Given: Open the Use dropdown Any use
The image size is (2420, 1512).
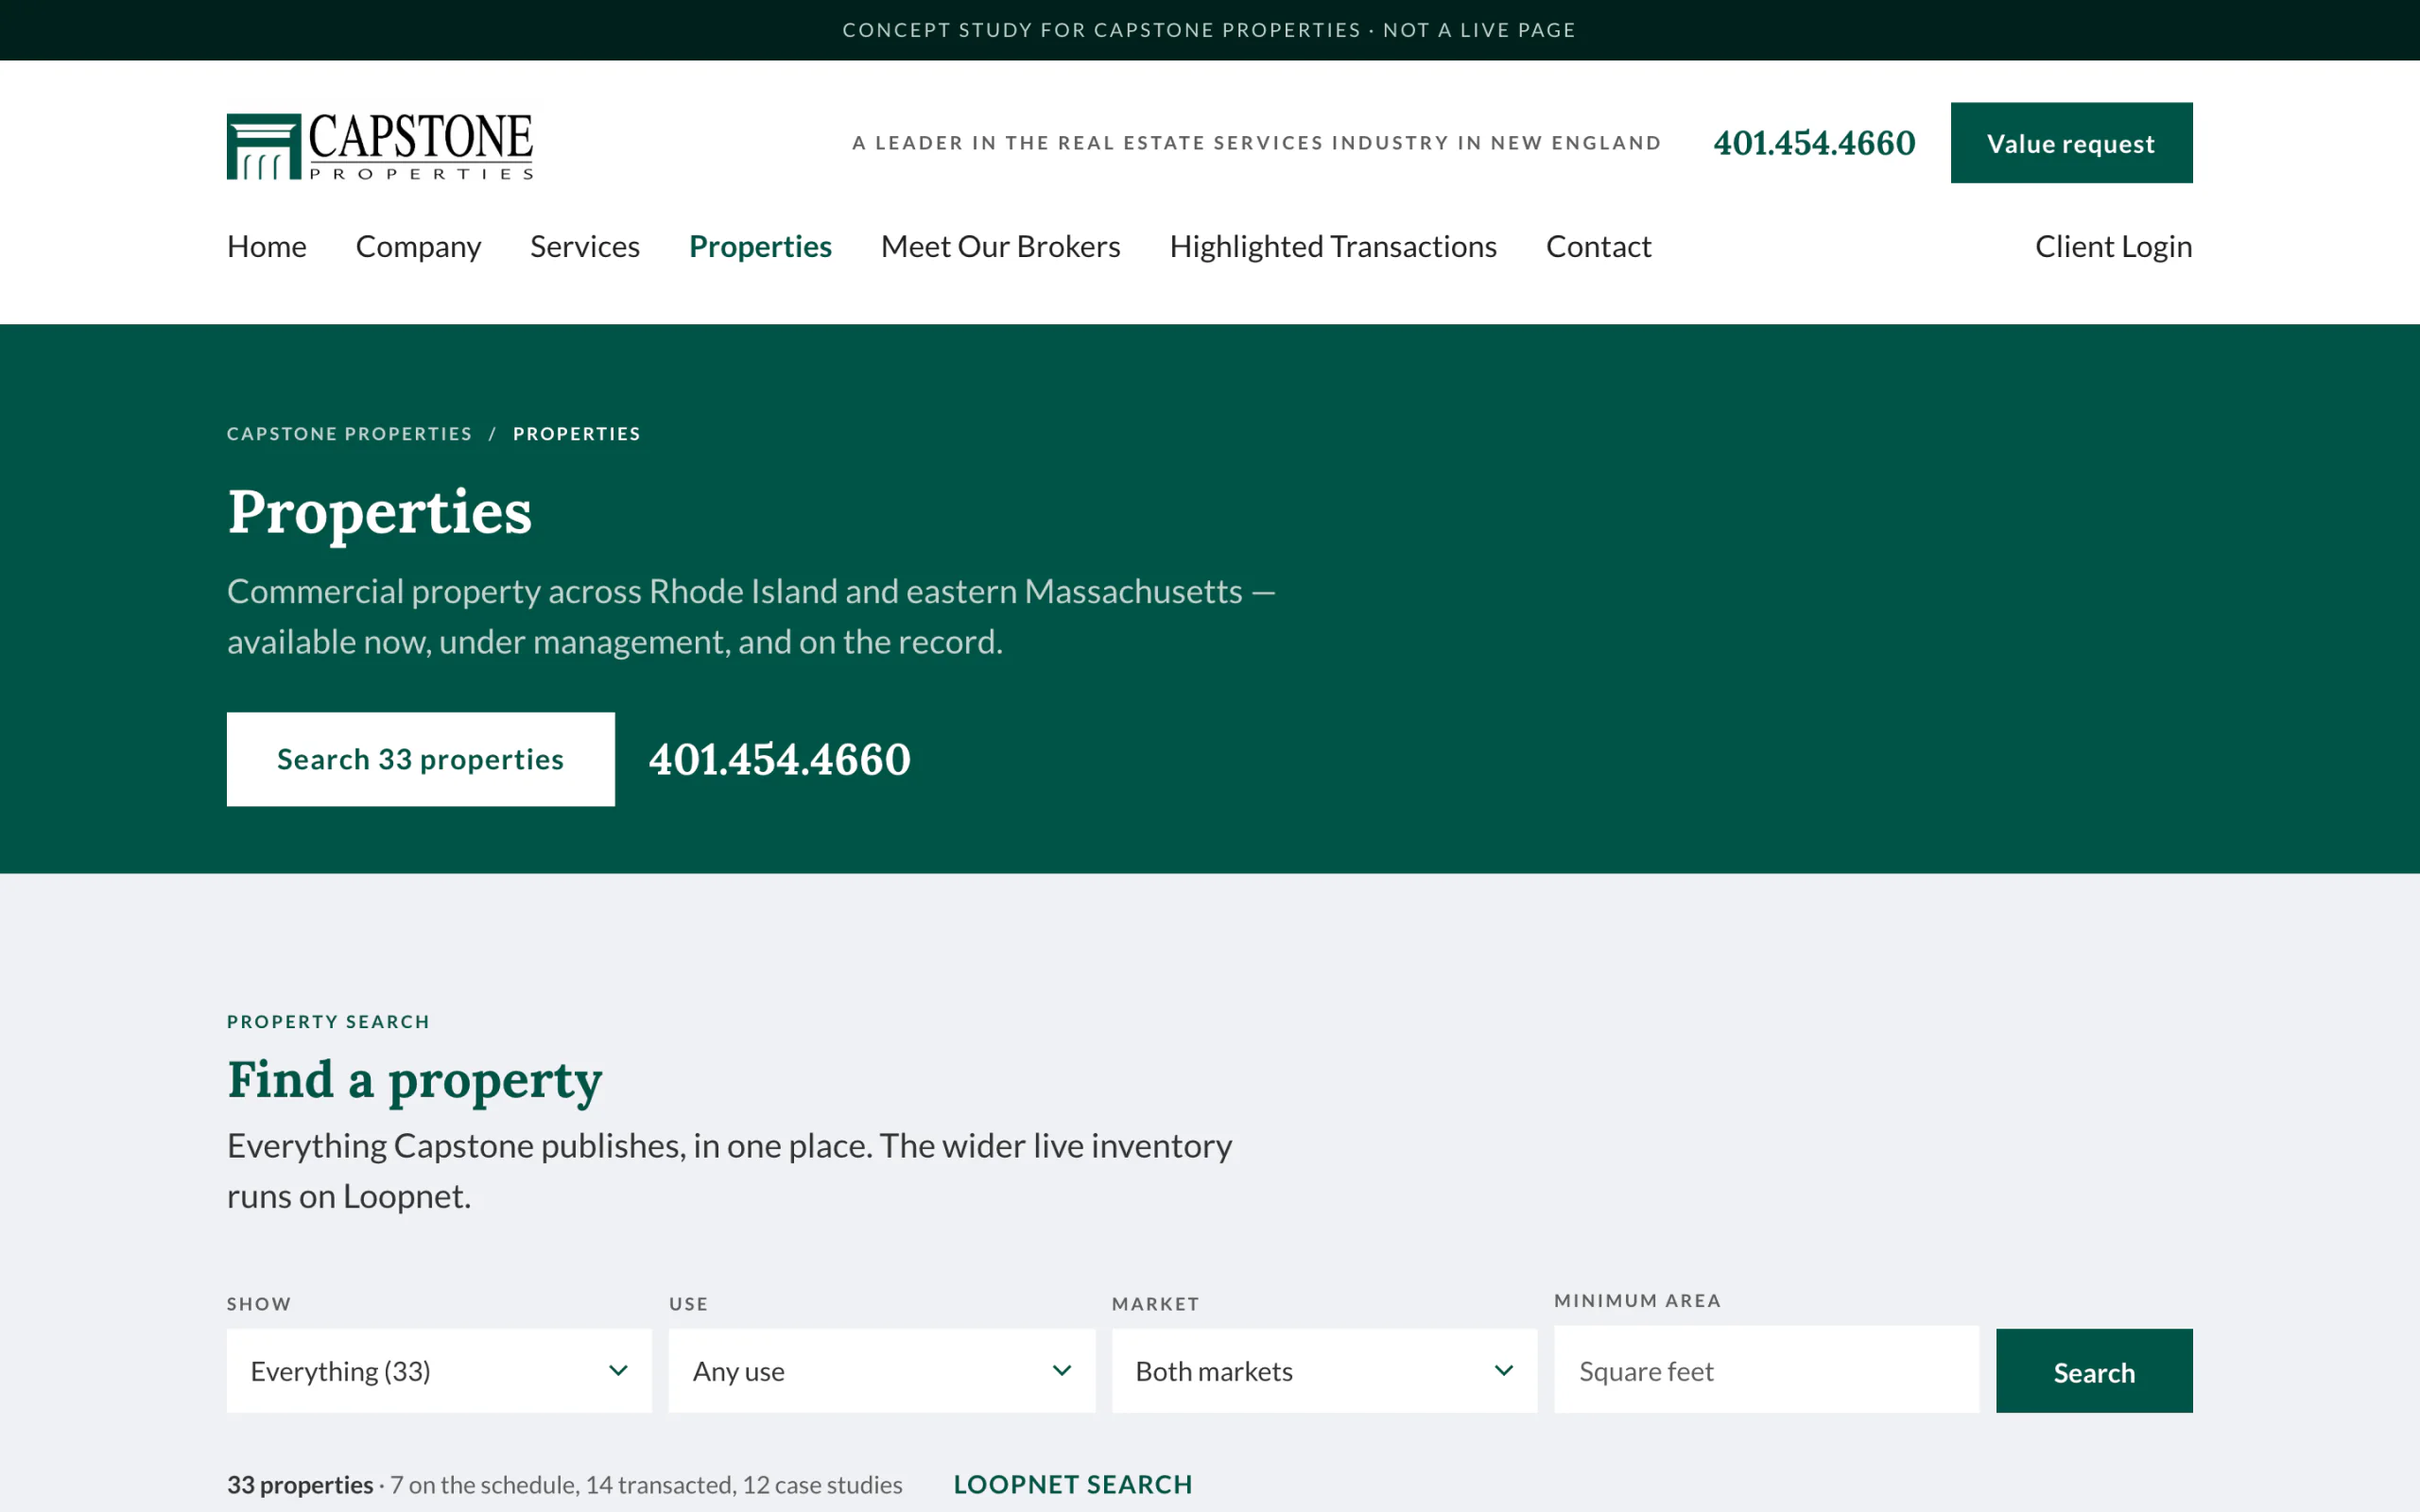Looking at the screenshot, I should click(882, 1371).
